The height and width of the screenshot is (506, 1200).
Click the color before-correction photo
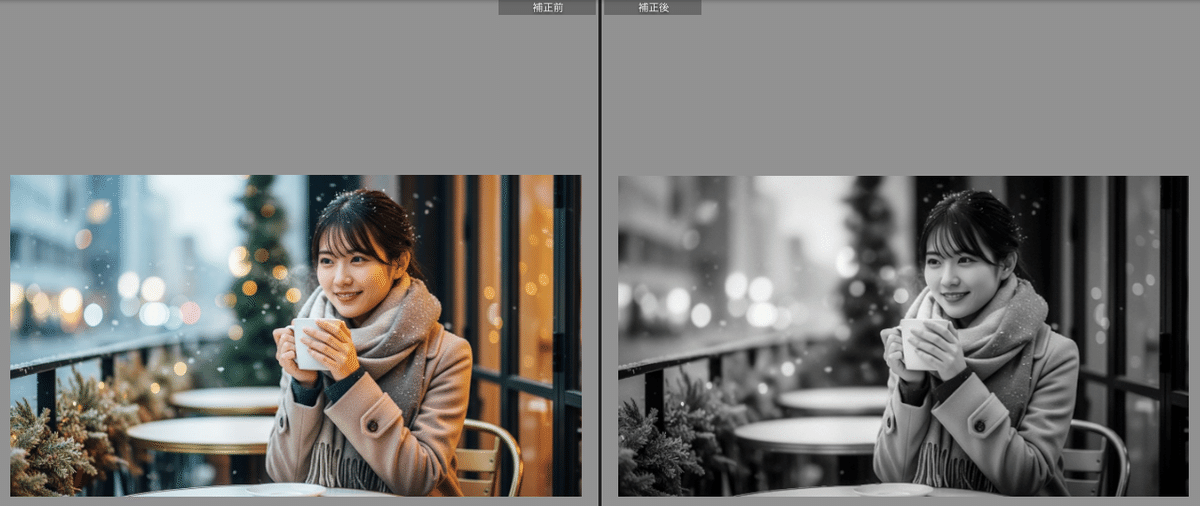pos(296,336)
